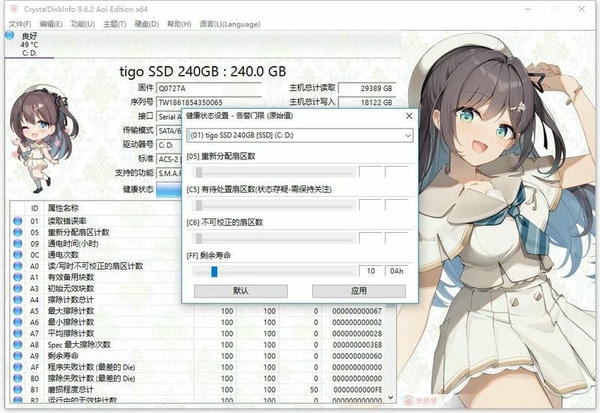Click status icon for A1 有效备用块数
This screenshot has width=600, height=413.
(17, 277)
